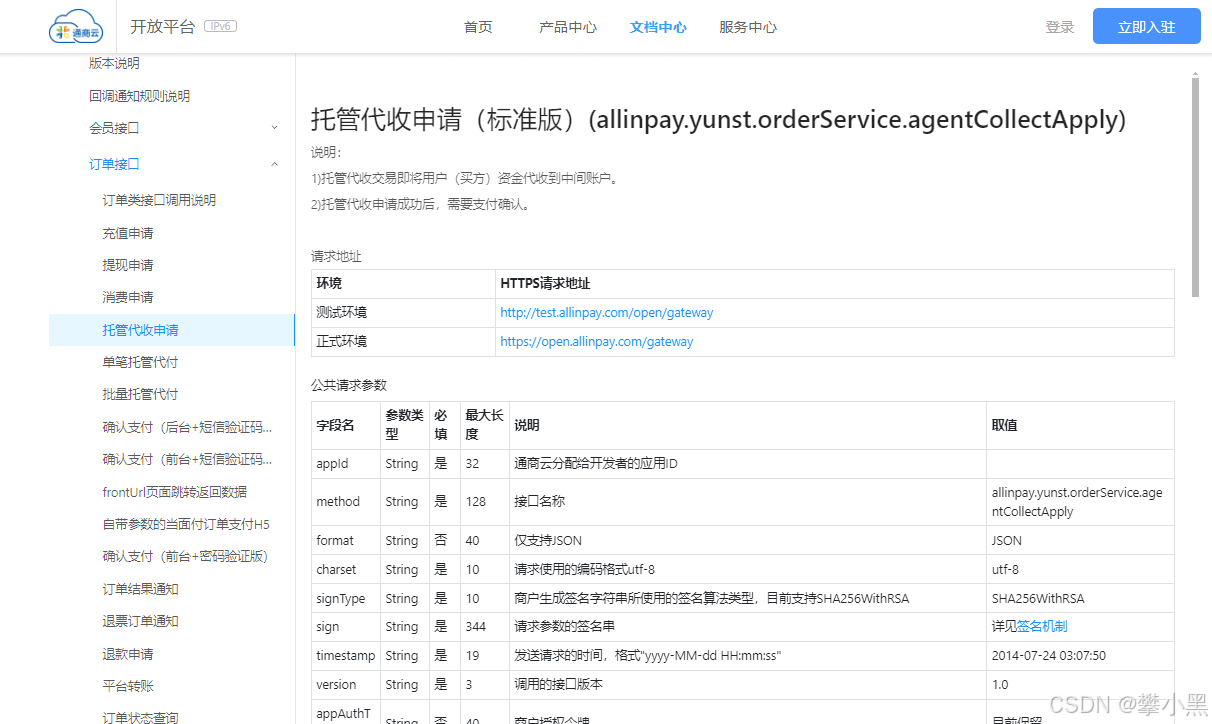The image size is (1212, 724).
Task: Select 平台转账 in the sidebar
Action: 128,686
